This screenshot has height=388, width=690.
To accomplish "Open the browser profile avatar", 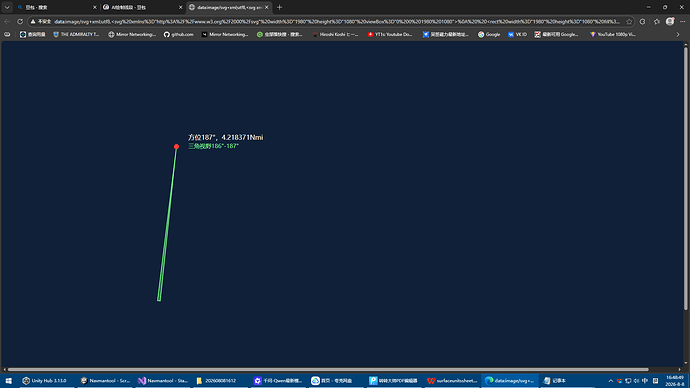I will (670, 21).
